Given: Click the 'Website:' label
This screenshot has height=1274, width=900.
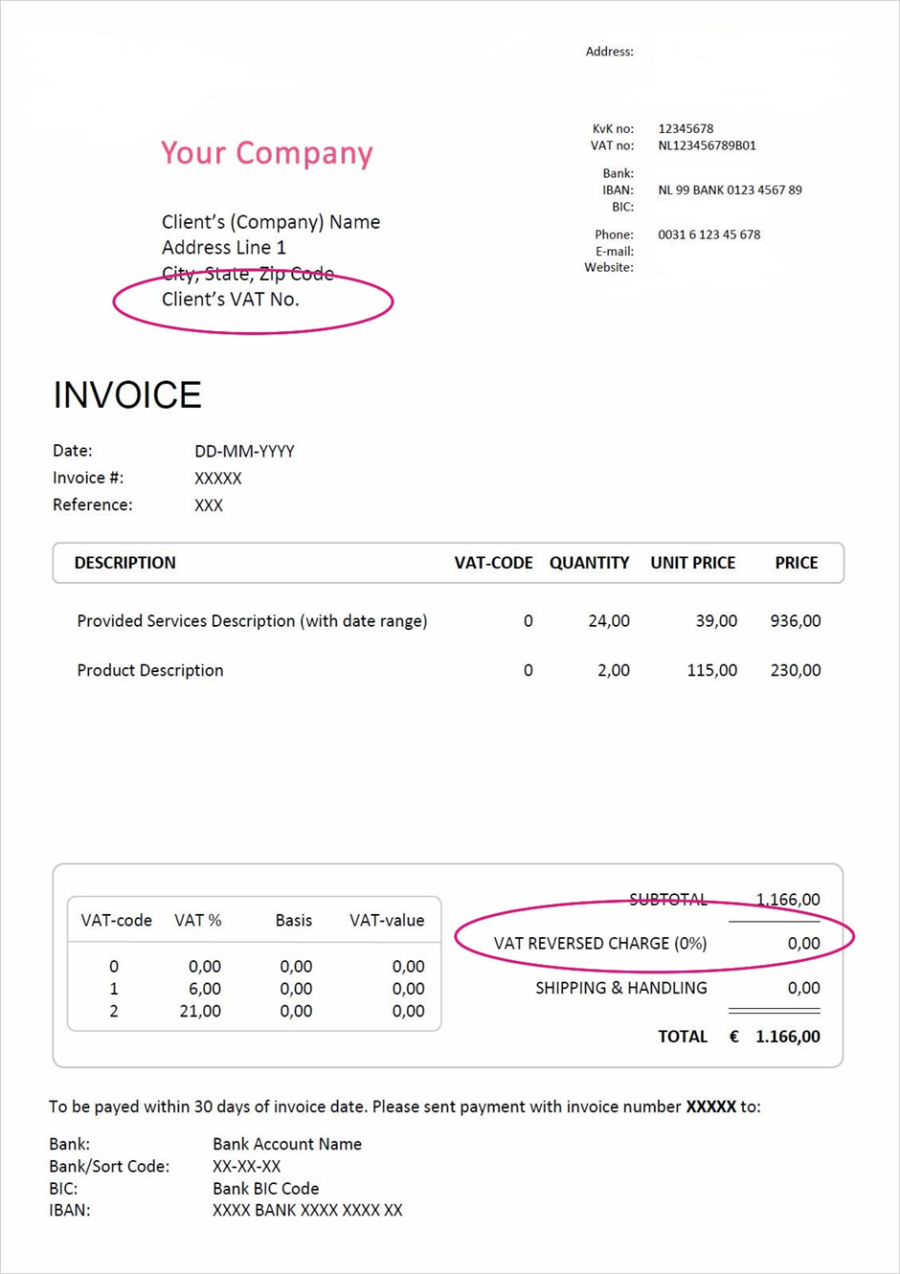Looking at the screenshot, I should pos(609,267).
